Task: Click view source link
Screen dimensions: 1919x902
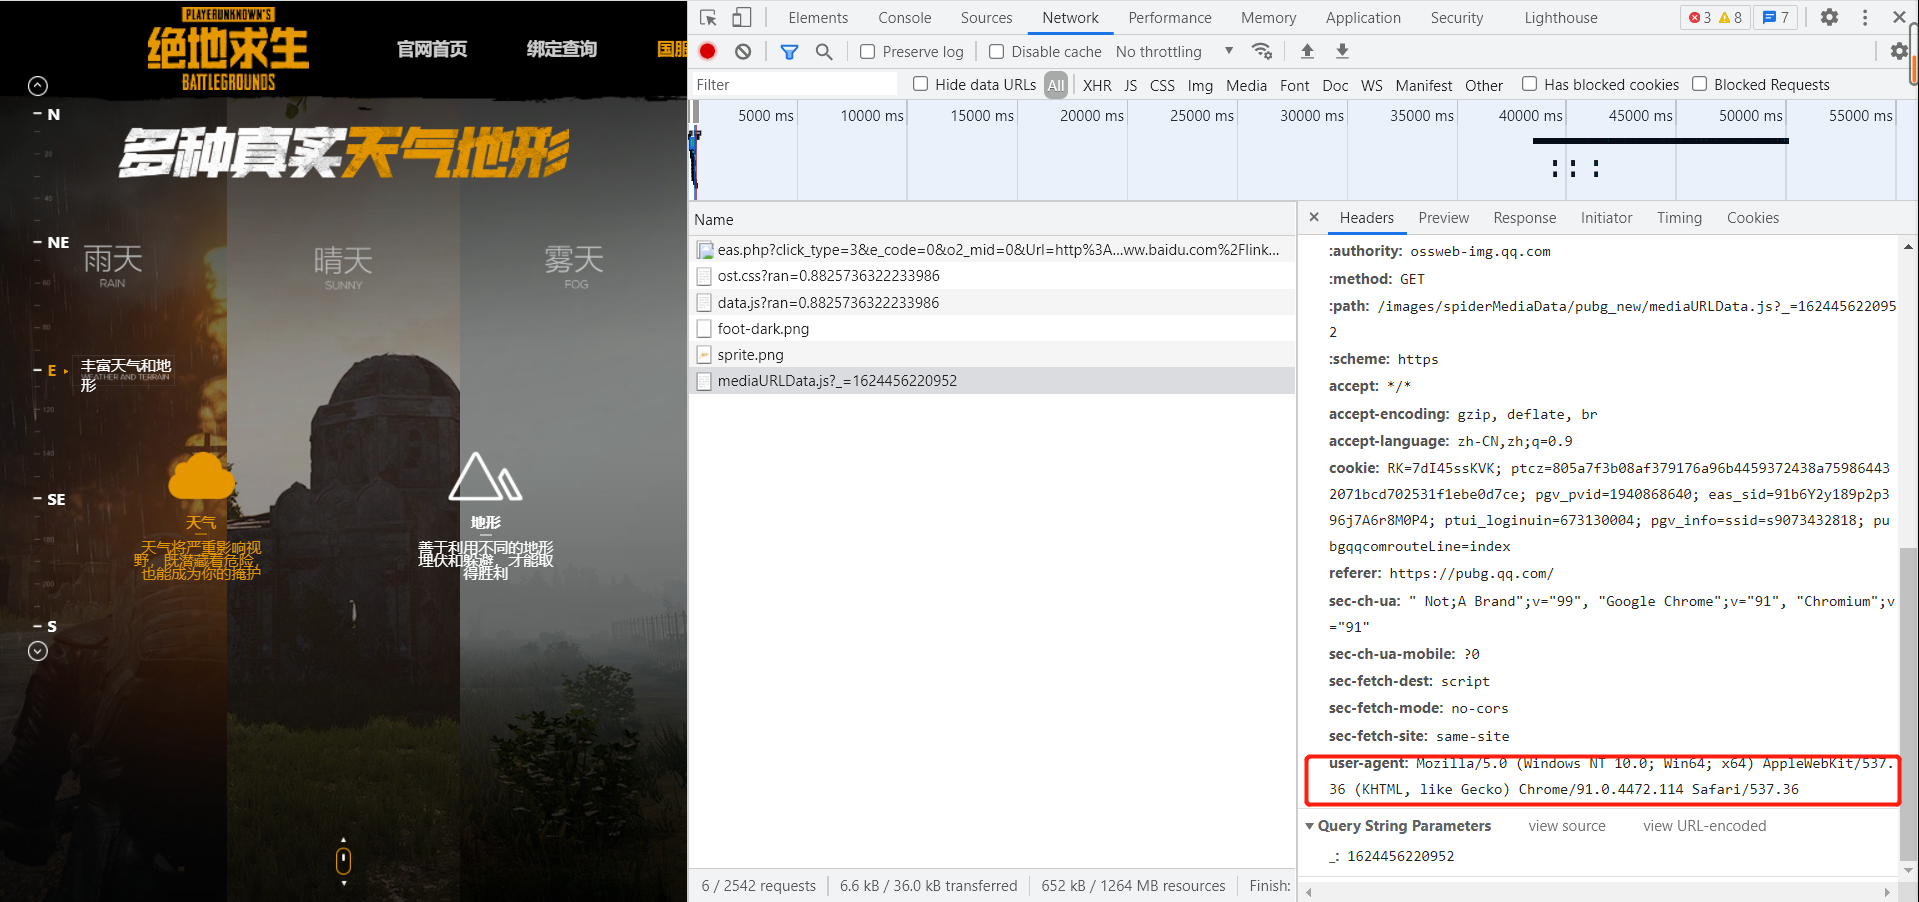Action: [1566, 826]
